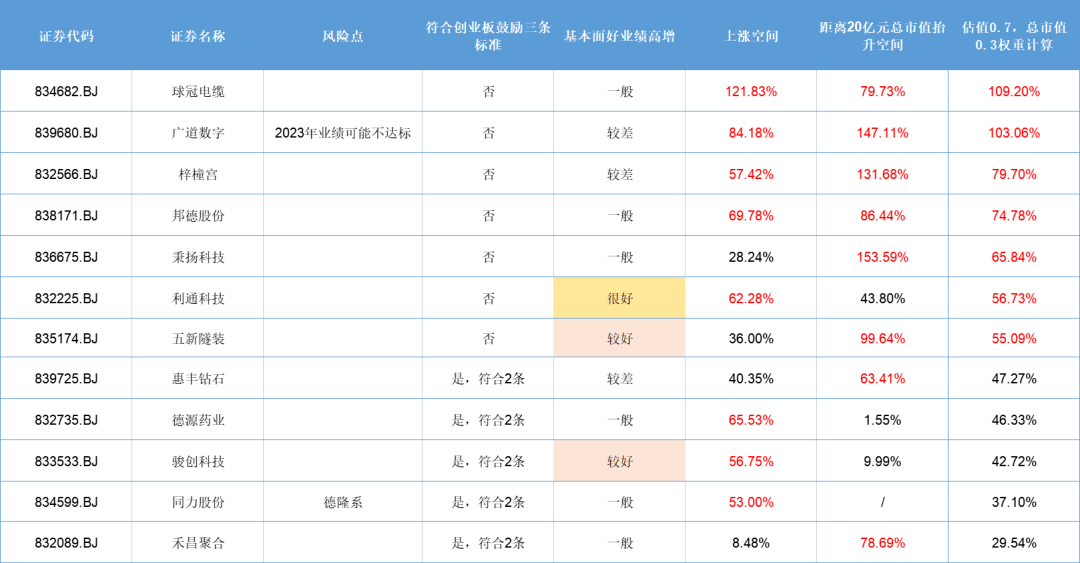This screenshot has height=563, width=1080.
Task: Click the 德源药业 name cell
Action: pyautogui.click(x=197, y=420)
